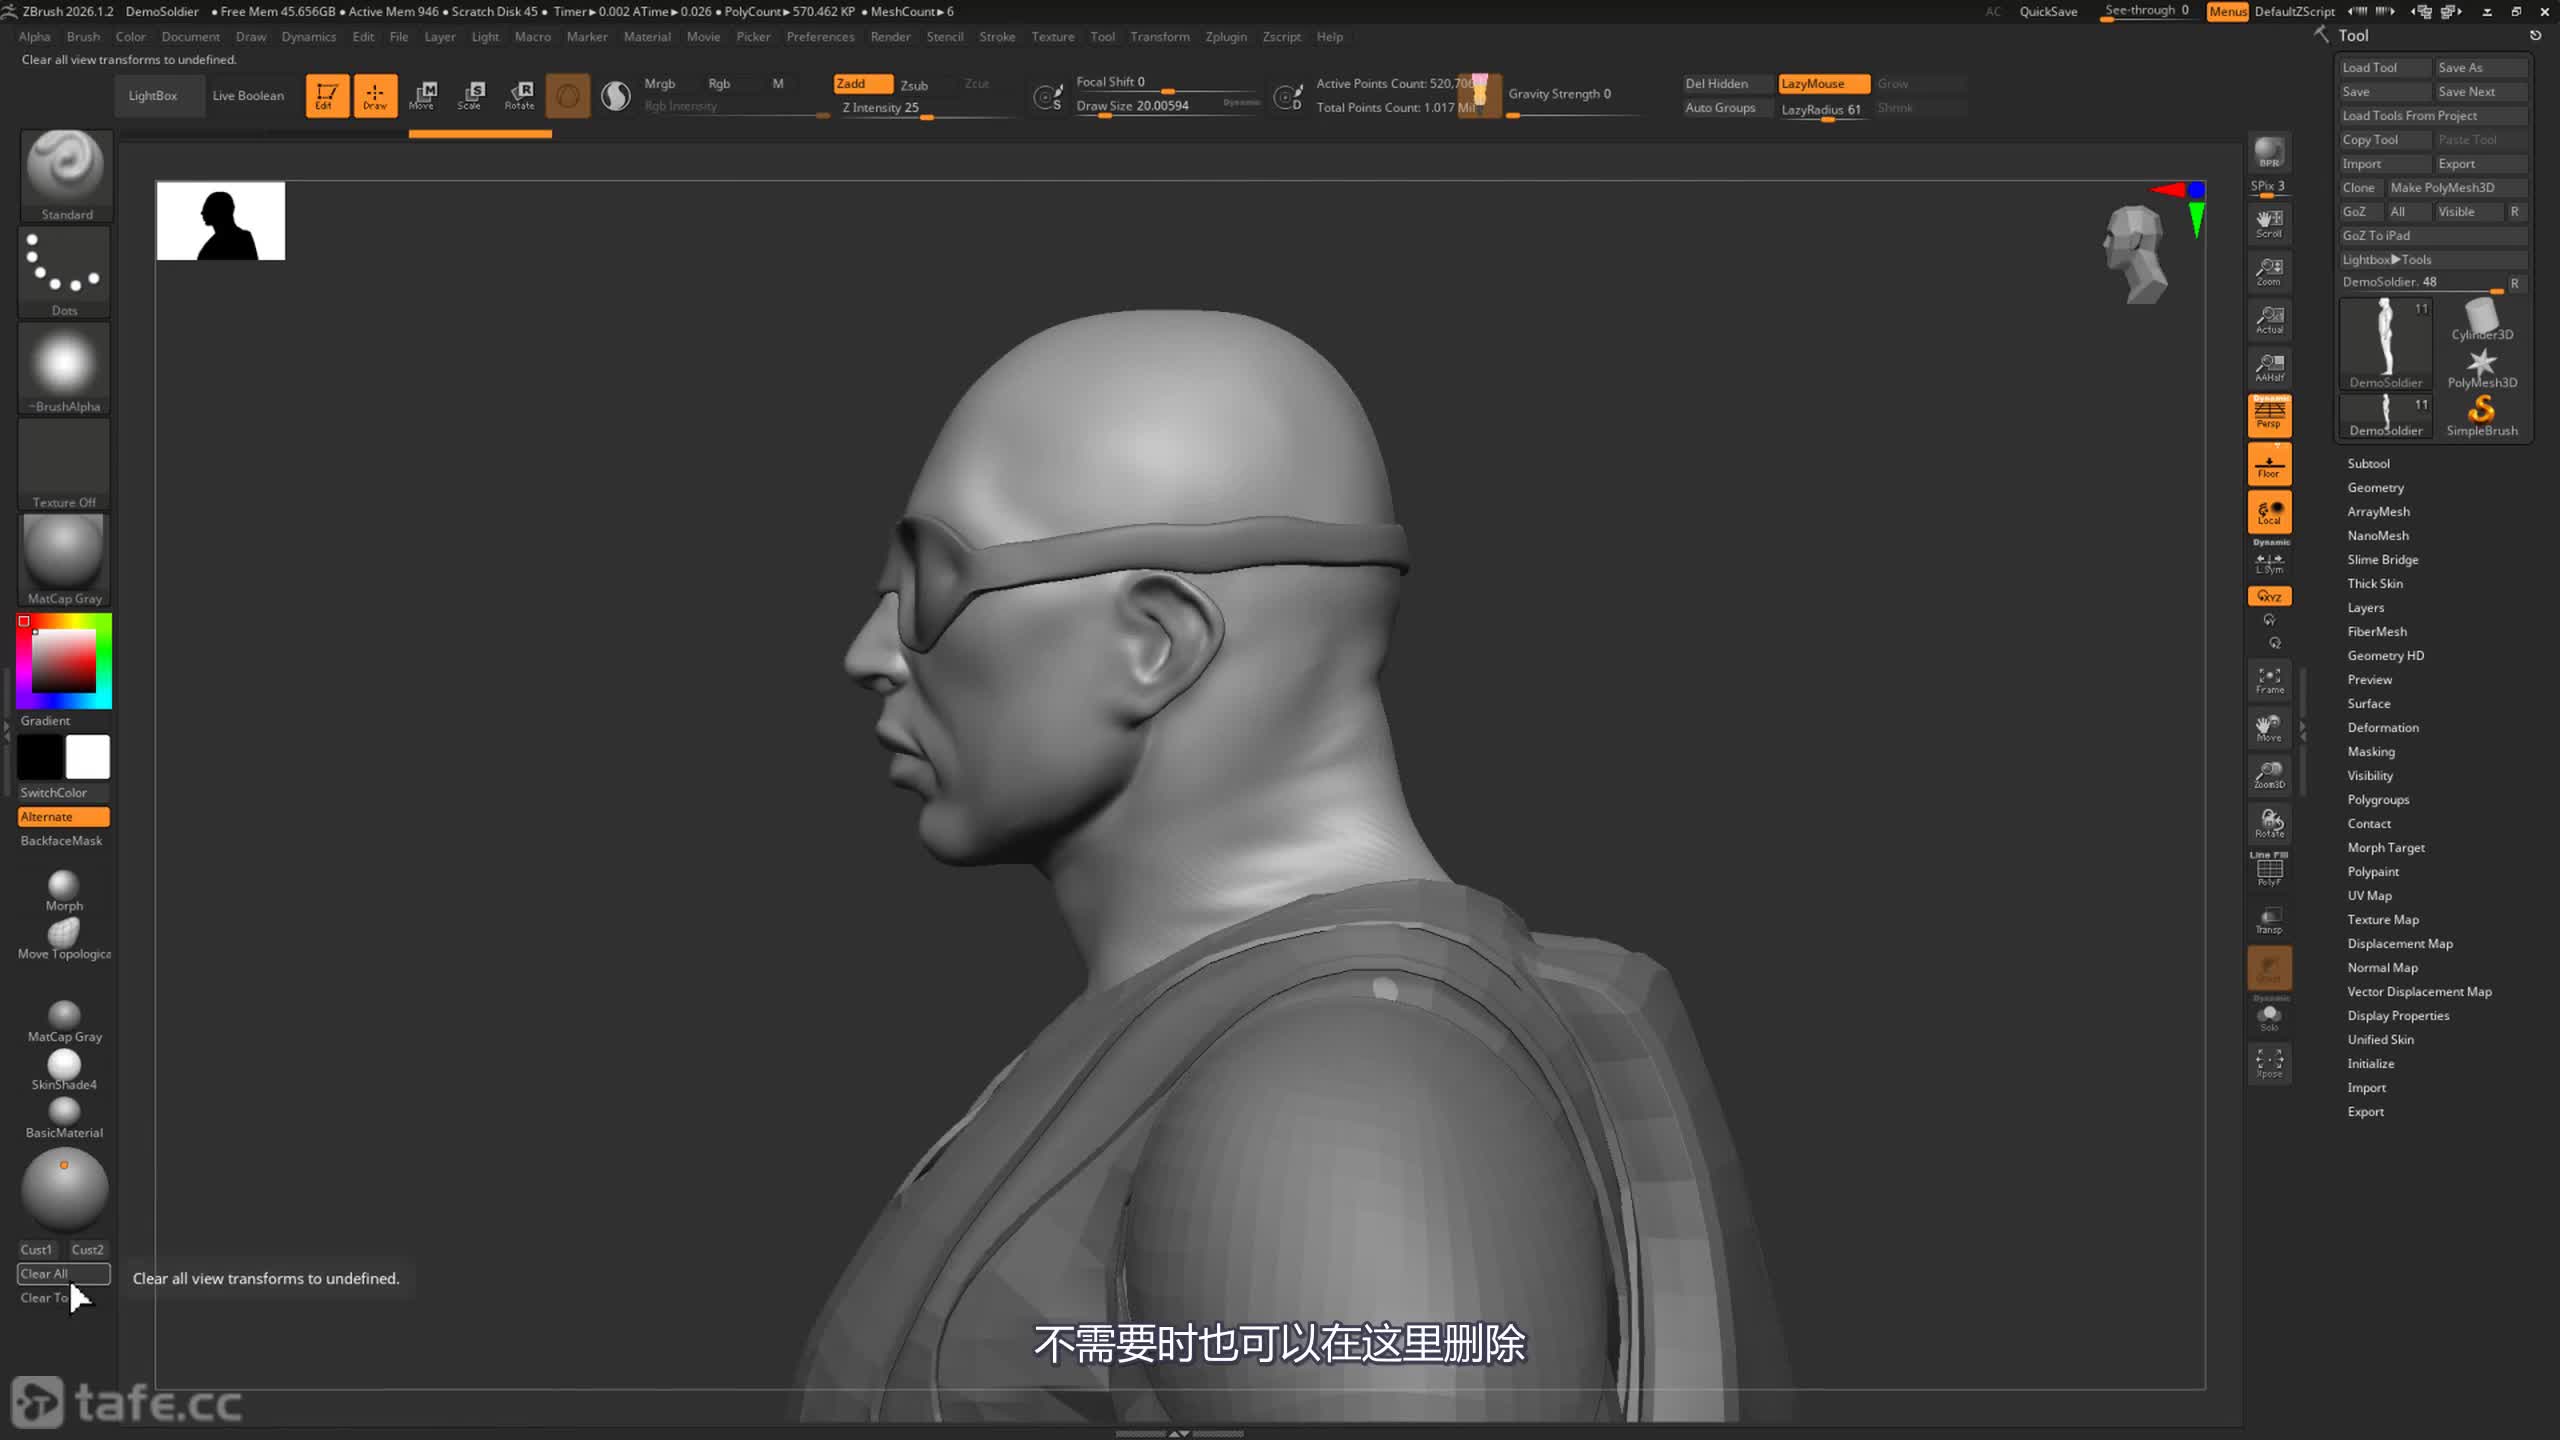Select the Morph brush
The image size is (2560, 1440).
coord(64,890)
